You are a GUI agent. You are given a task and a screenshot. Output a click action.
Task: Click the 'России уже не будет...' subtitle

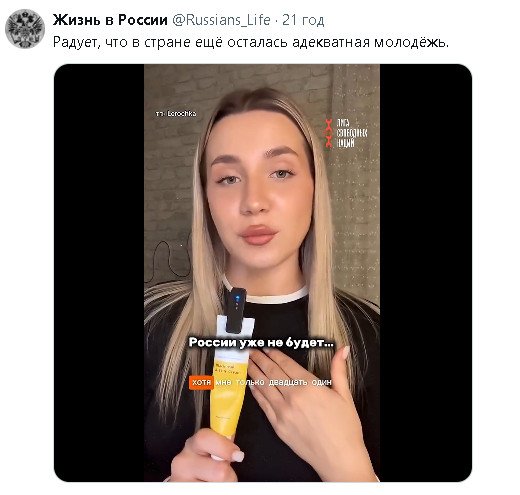[261, 343]
